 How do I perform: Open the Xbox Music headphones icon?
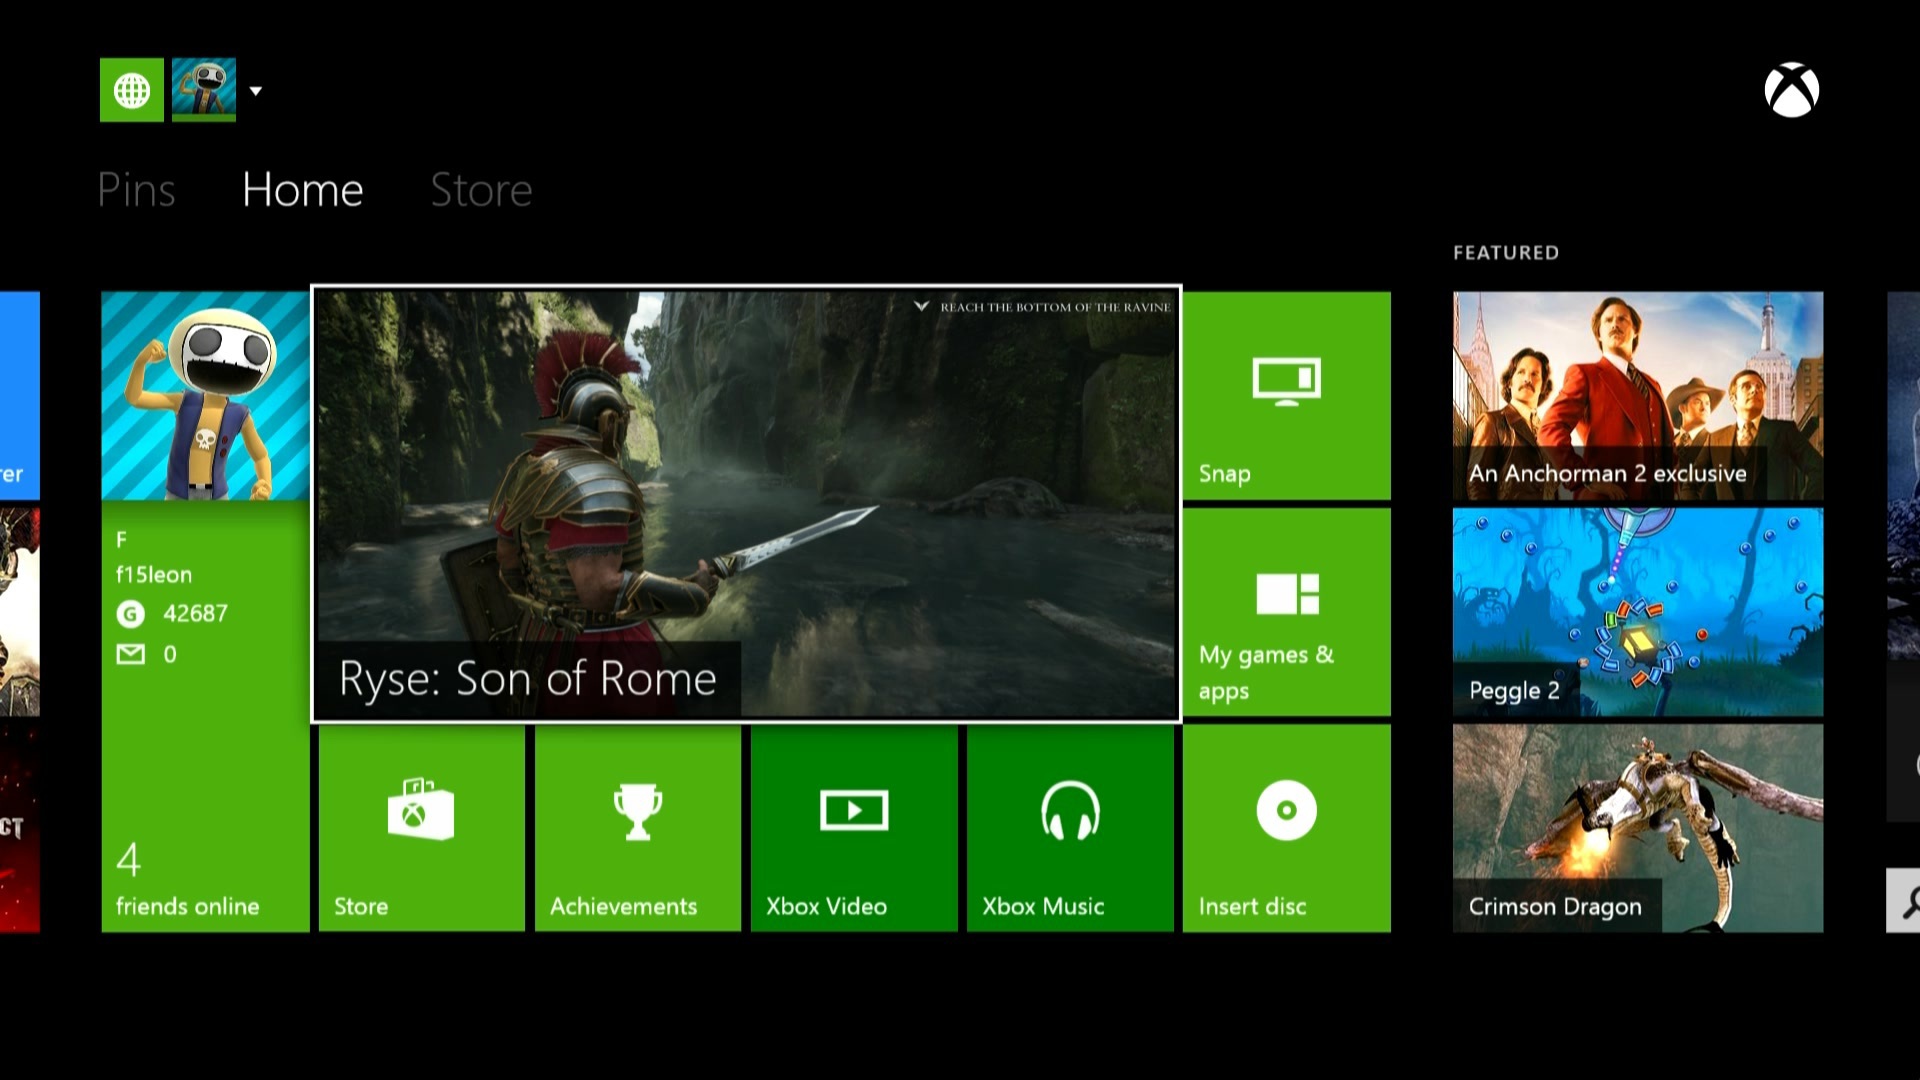coord(1070,810)
